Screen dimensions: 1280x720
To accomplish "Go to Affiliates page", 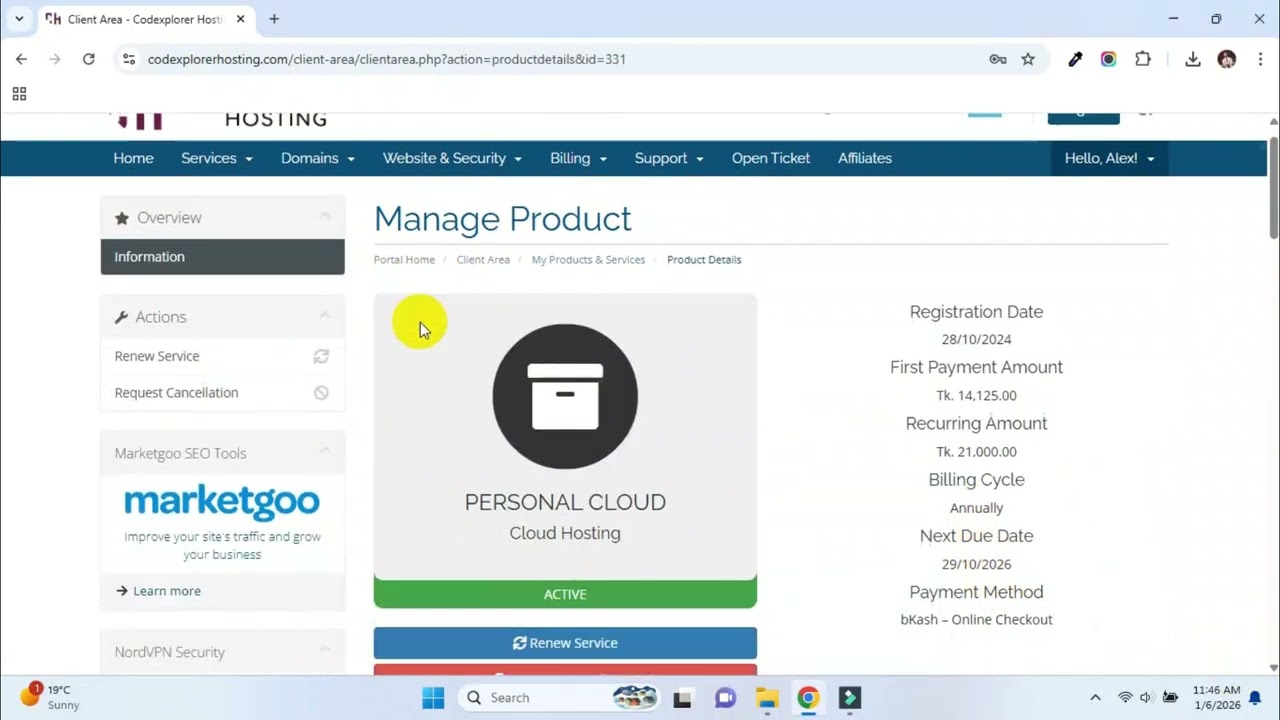I will (865, 158).
